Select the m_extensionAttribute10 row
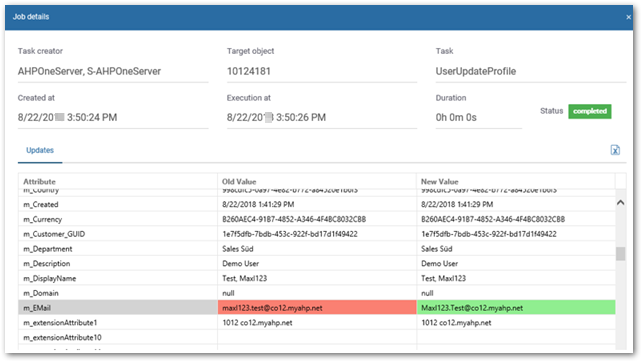The height and width of the screenshot is (362, 642). pos(316,337)
